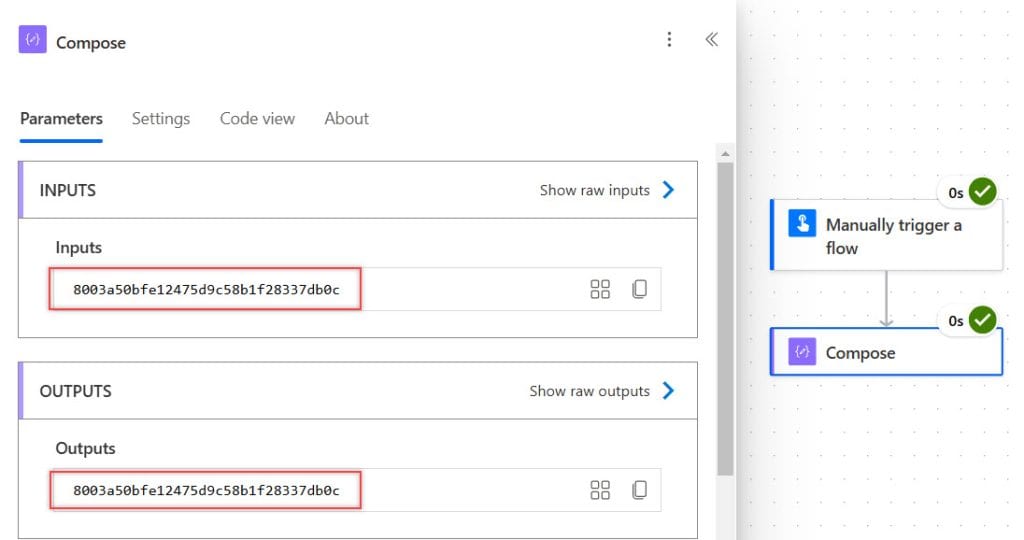Screen dimensions: 1024x540
Task: Click the grid view icon in Outputs row
Action: 600,490
